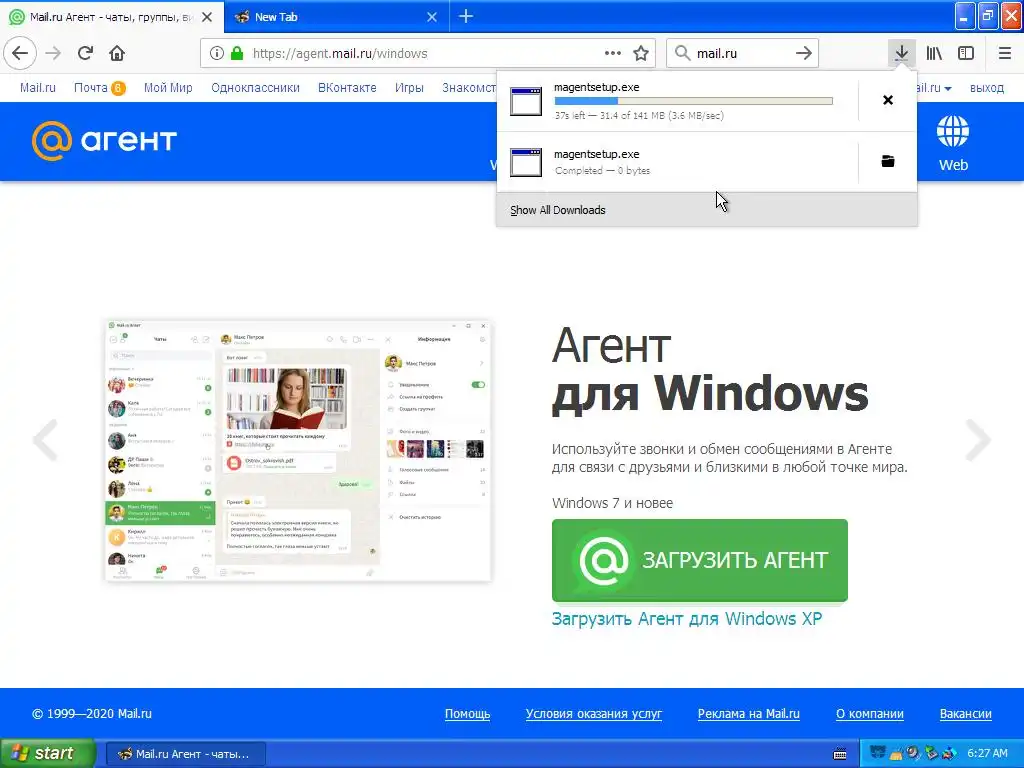Click the keyboard icon in taskbar
This screenshot has width=1024, height=768.
[840, 754]
